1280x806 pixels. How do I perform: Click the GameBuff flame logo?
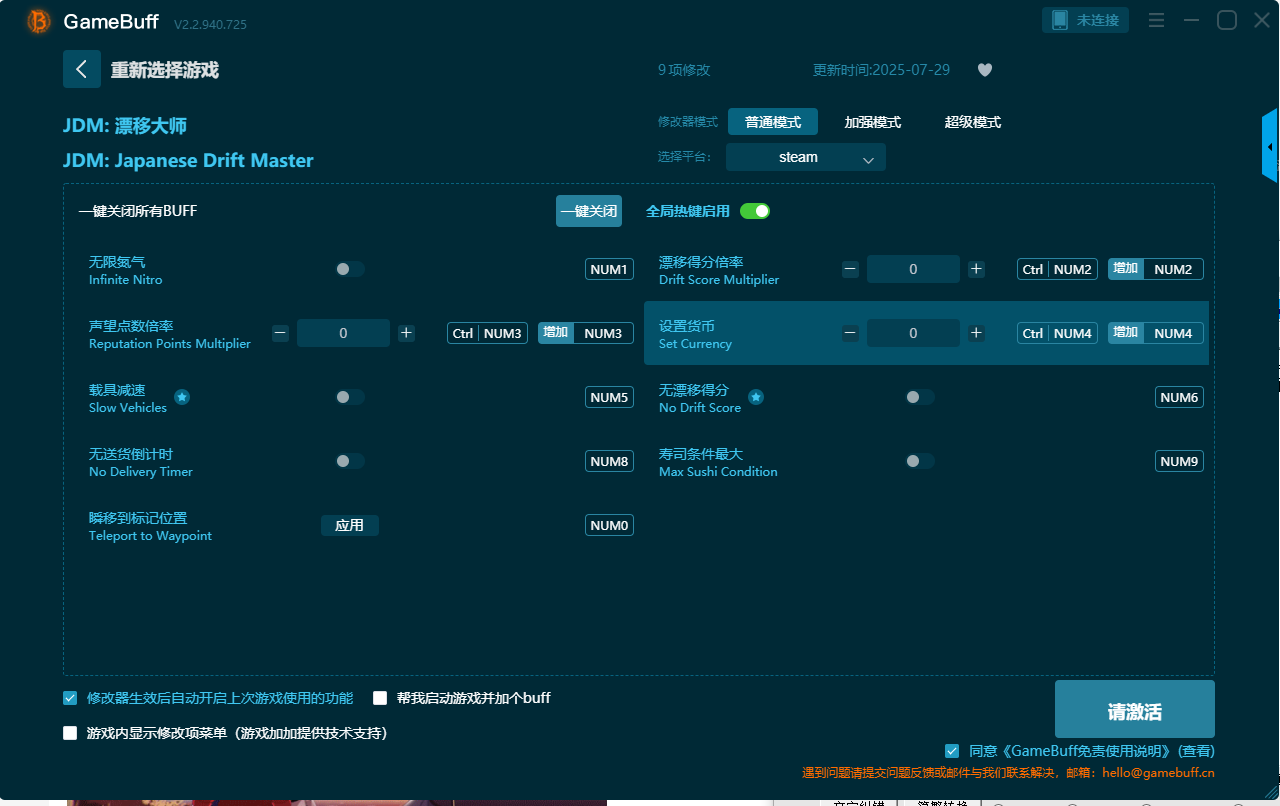37,21
